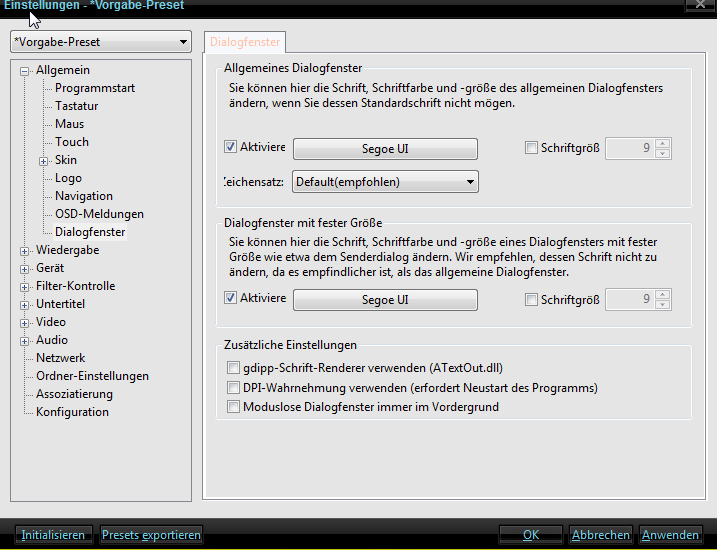The image size is (717, 550).
Task: Click the Segoe UI font button for general dialog
Action: (x=385, y=149)
